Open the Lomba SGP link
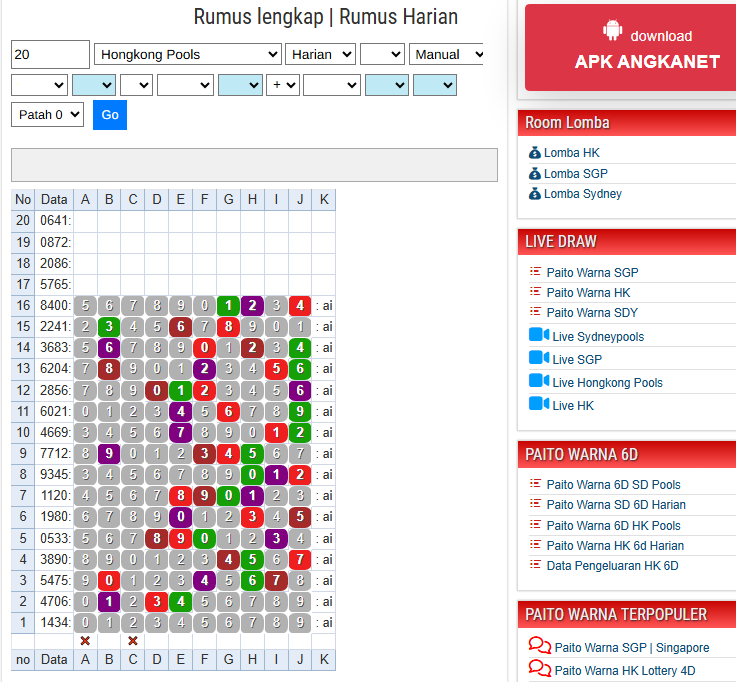The image size is (736, 682). [x=575, y=174]
